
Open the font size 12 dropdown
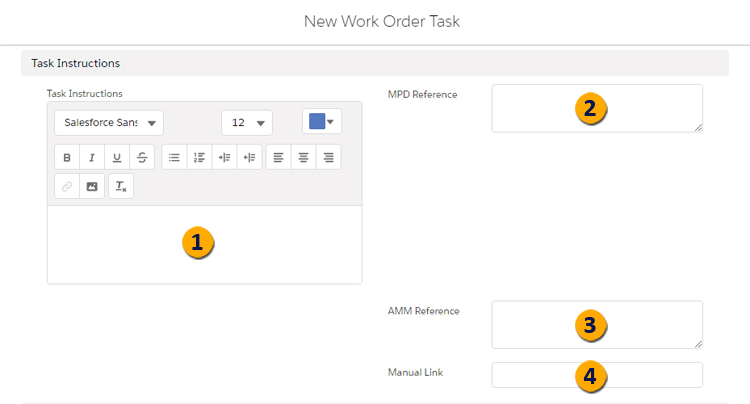tap(247, 123)
